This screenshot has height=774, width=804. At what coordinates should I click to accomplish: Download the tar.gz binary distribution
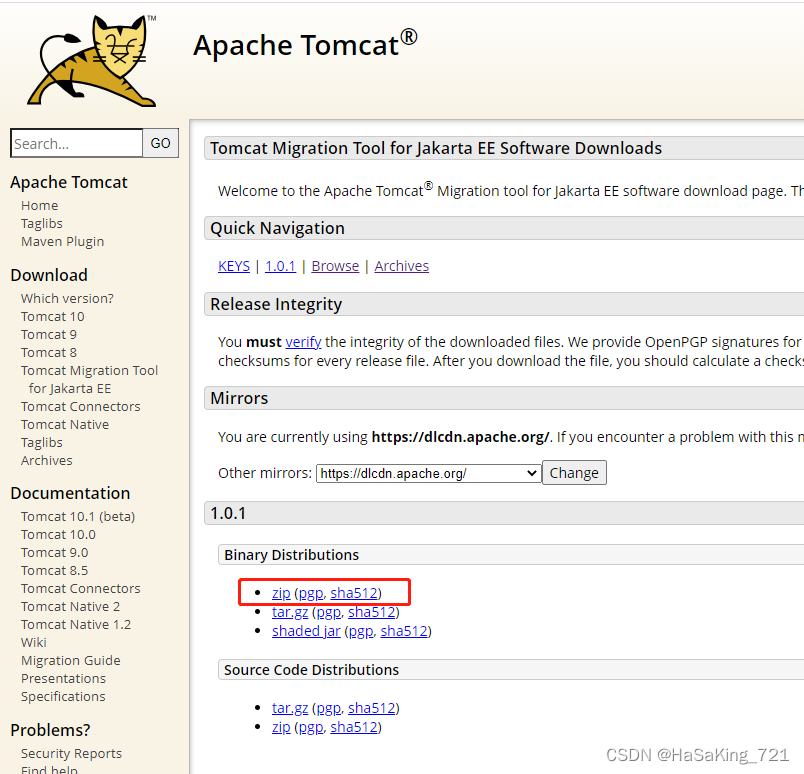(x=290, y=611)
